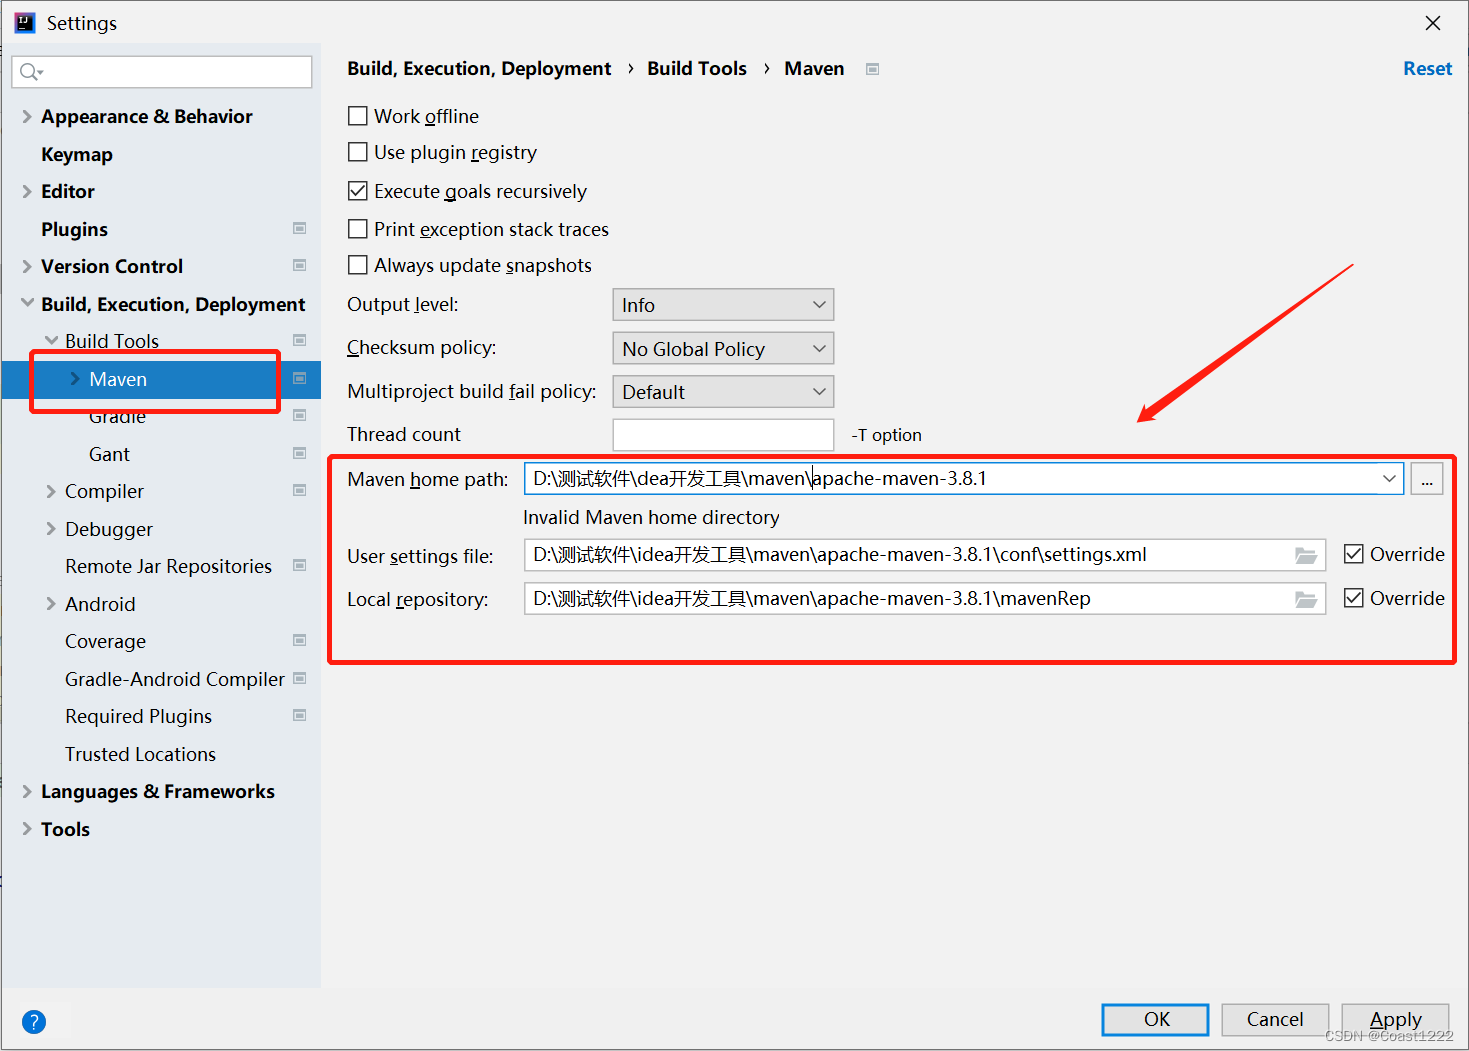This screenshot has height=1051, width=1469.
Task: Browse Maven home path with ellipsis button
Action: tap(1427, 479)
